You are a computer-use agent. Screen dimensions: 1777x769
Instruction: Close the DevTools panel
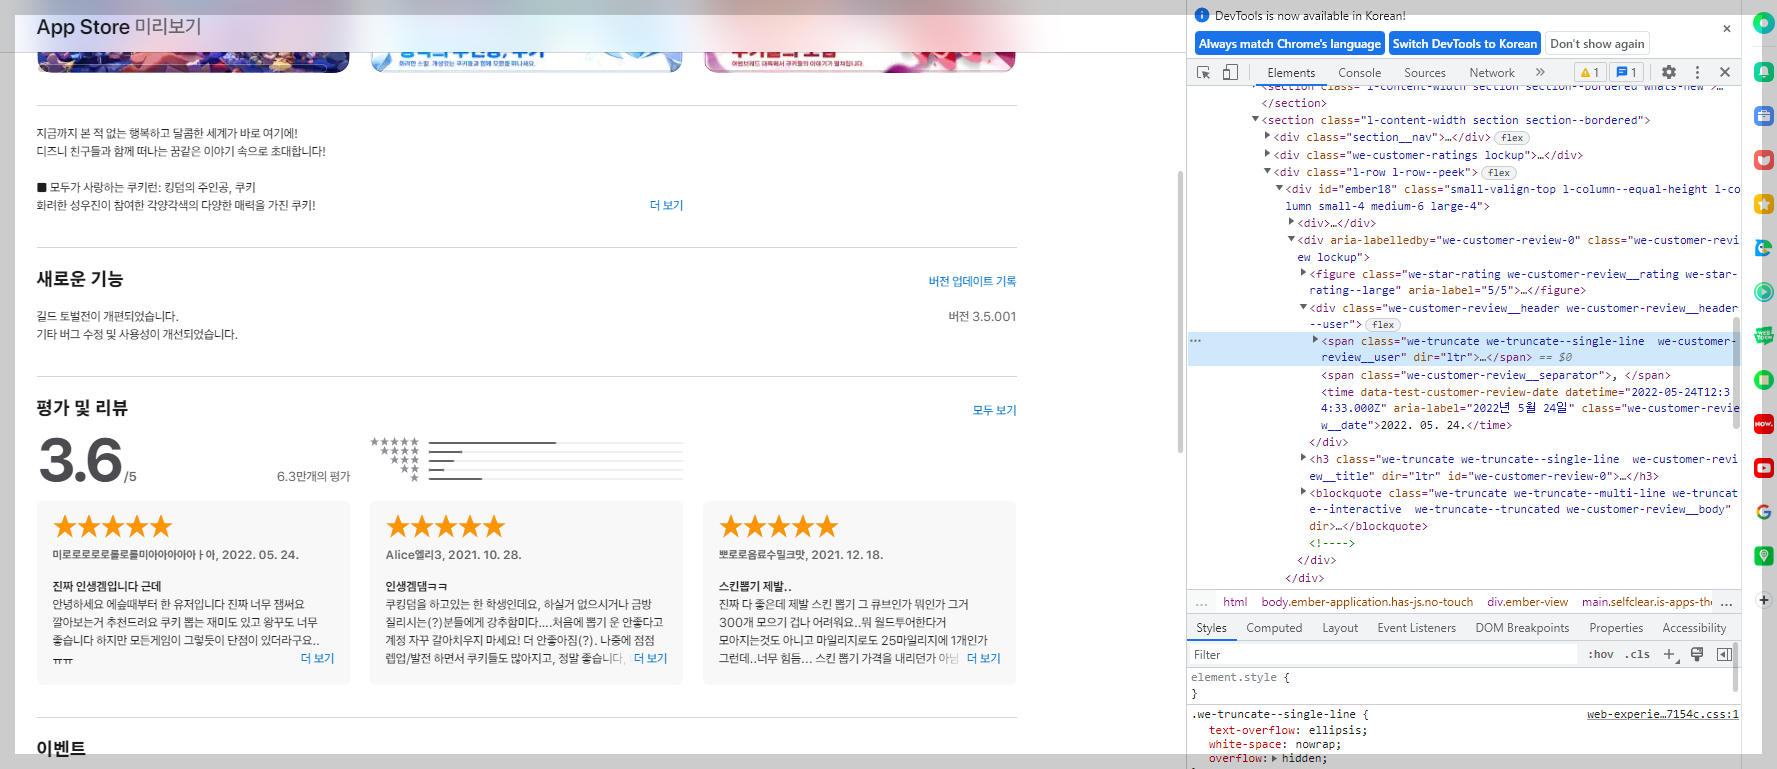pos(1725,72)
